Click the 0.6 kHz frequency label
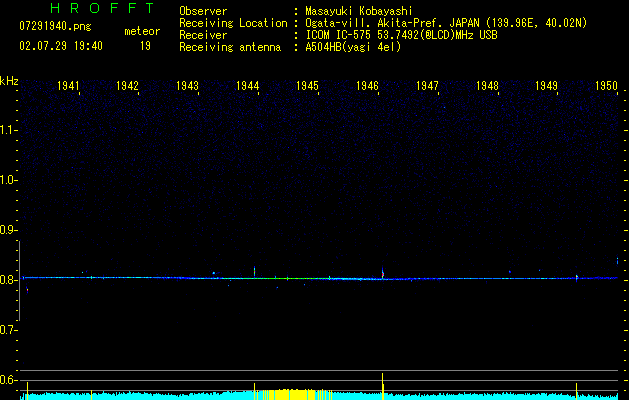 tap(8, 380)
